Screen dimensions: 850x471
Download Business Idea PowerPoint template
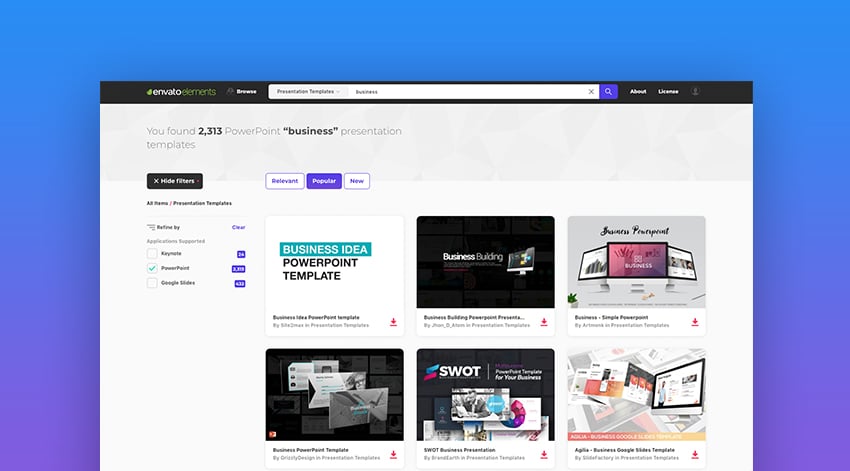(x=393, y=322)
